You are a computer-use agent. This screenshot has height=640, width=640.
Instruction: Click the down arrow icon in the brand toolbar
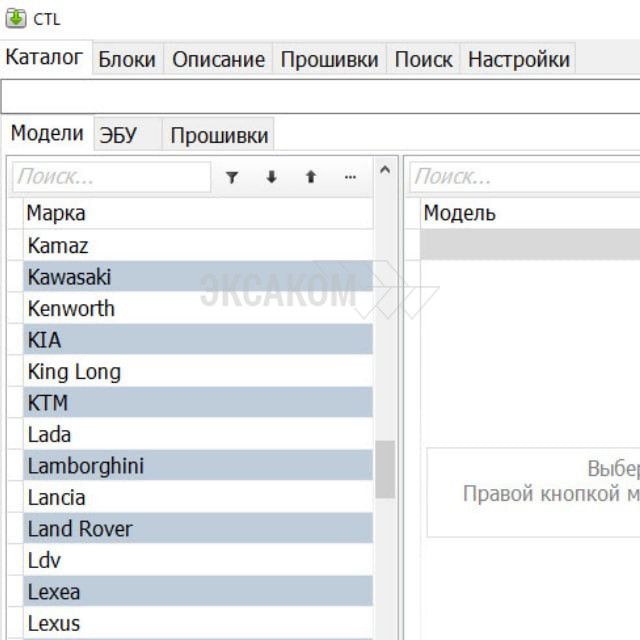pos(271,177)
